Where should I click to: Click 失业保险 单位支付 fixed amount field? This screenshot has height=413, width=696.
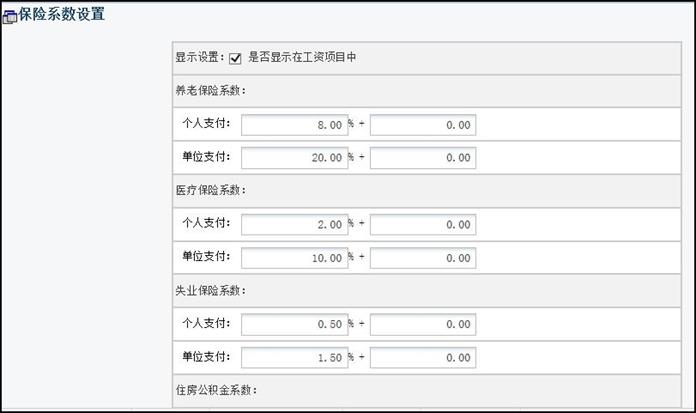coord(423,357)
